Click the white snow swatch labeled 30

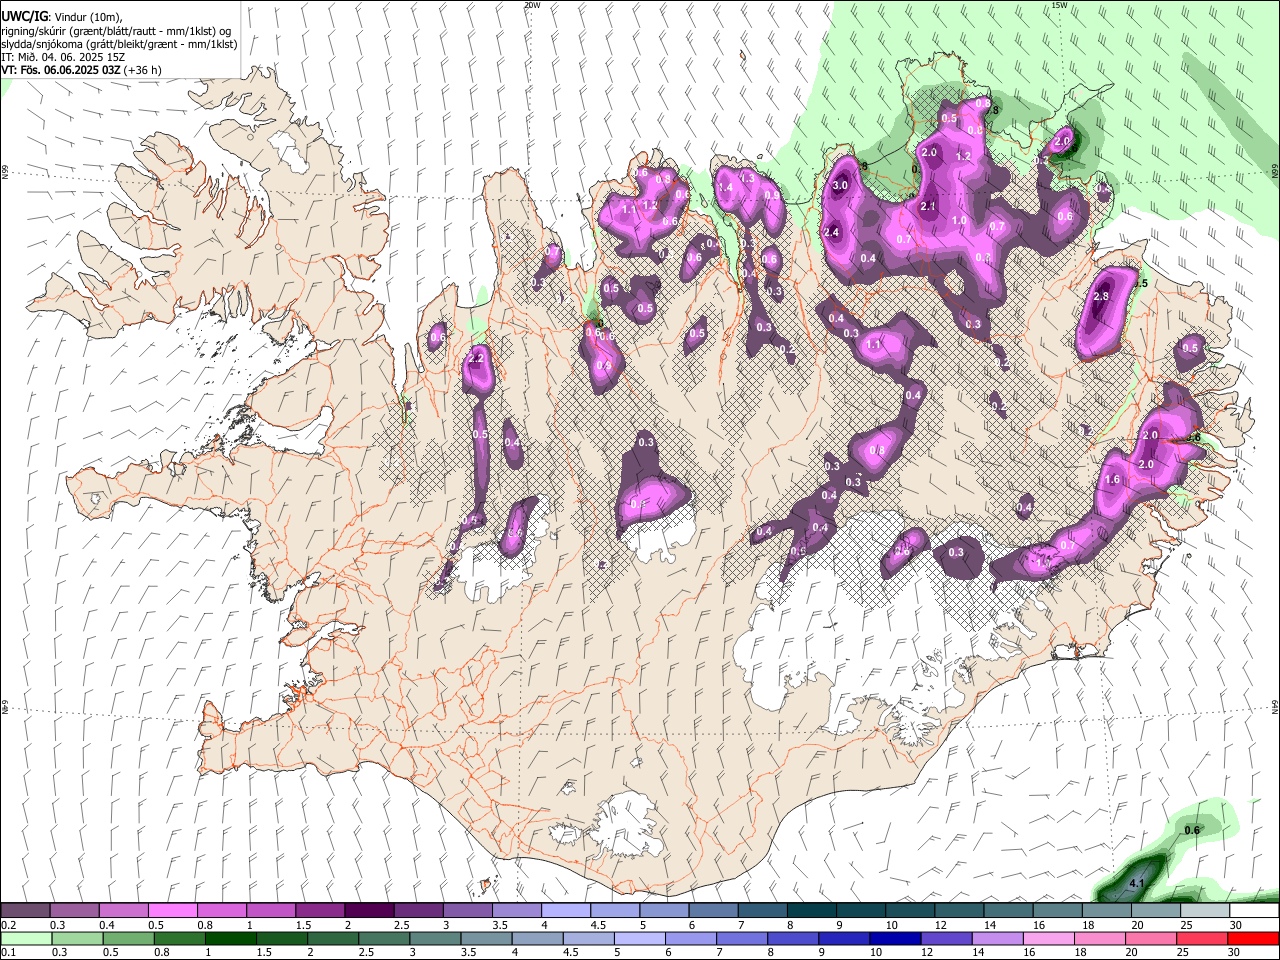click(1254, 911)
